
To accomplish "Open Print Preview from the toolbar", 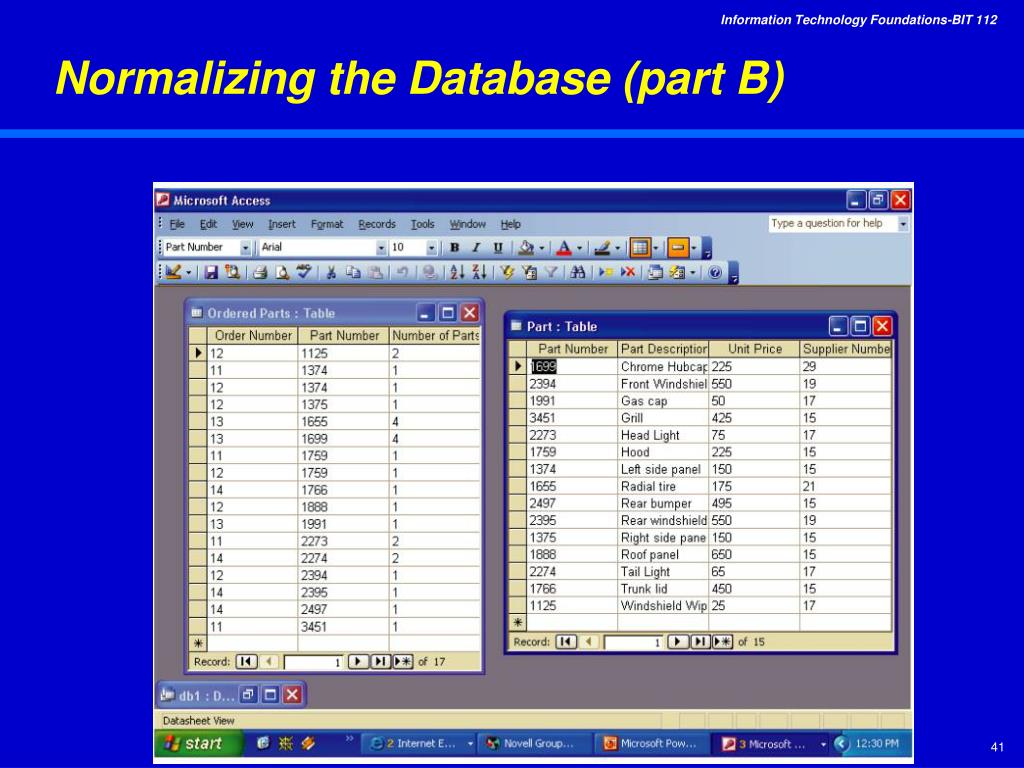I will coord(281,272).
